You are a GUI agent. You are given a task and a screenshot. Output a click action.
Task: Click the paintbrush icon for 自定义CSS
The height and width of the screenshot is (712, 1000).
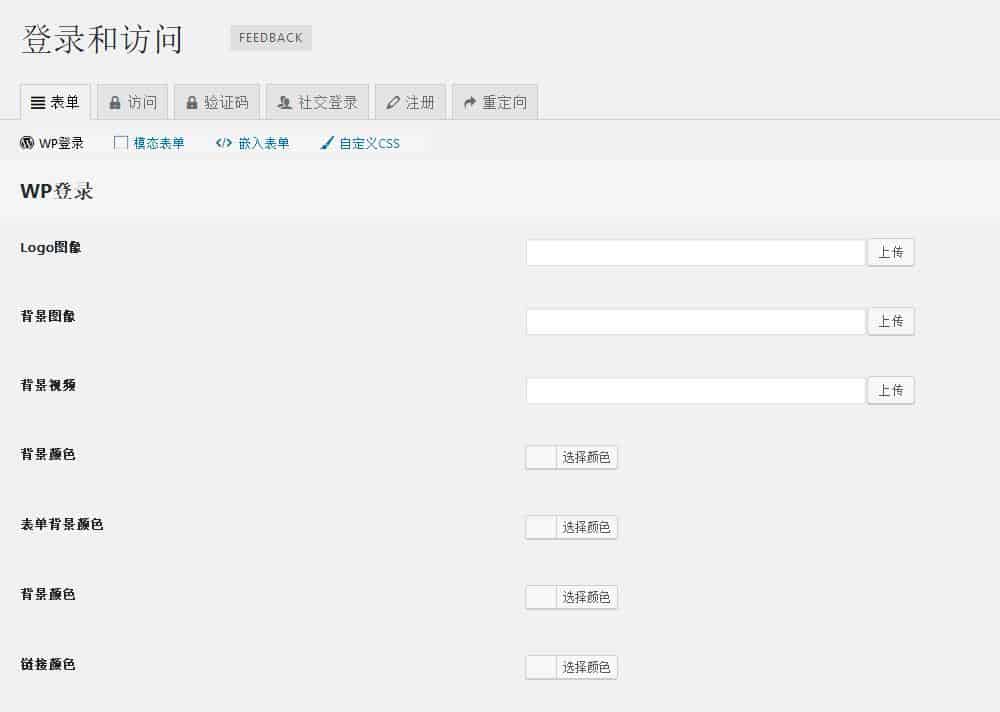tap(326, 143)
